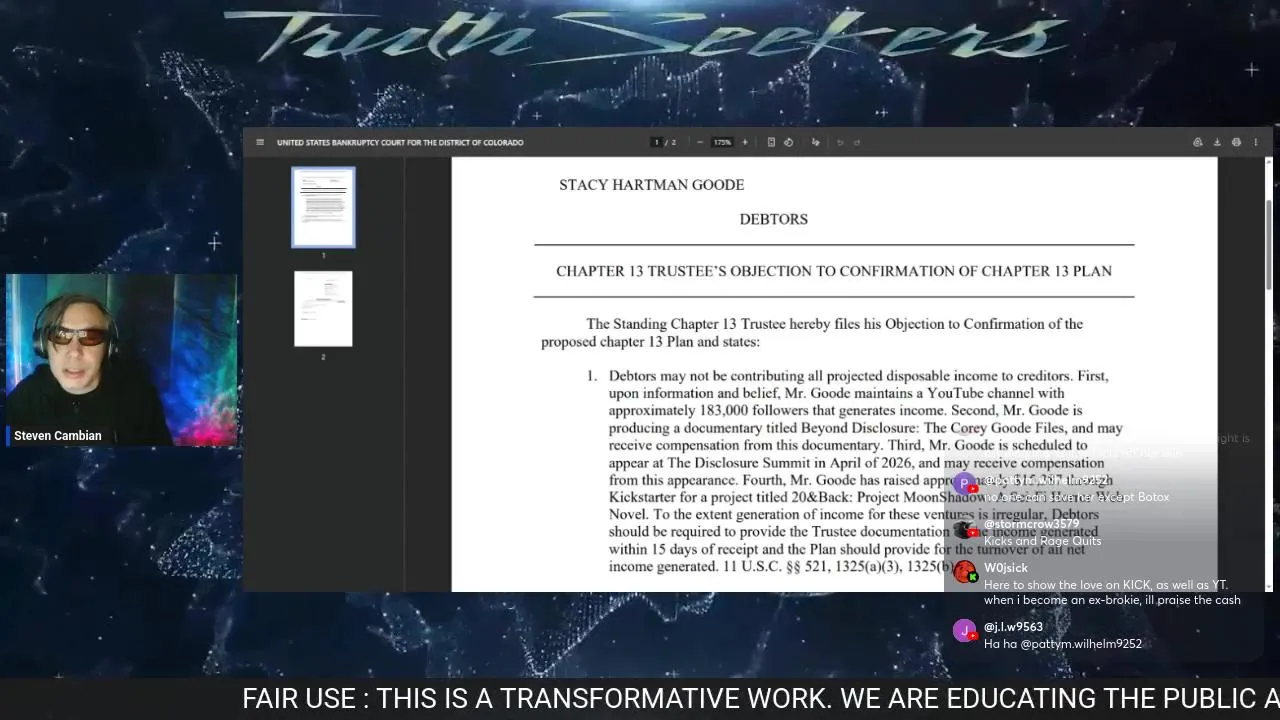Click the icon left of download

point(1198,142)
